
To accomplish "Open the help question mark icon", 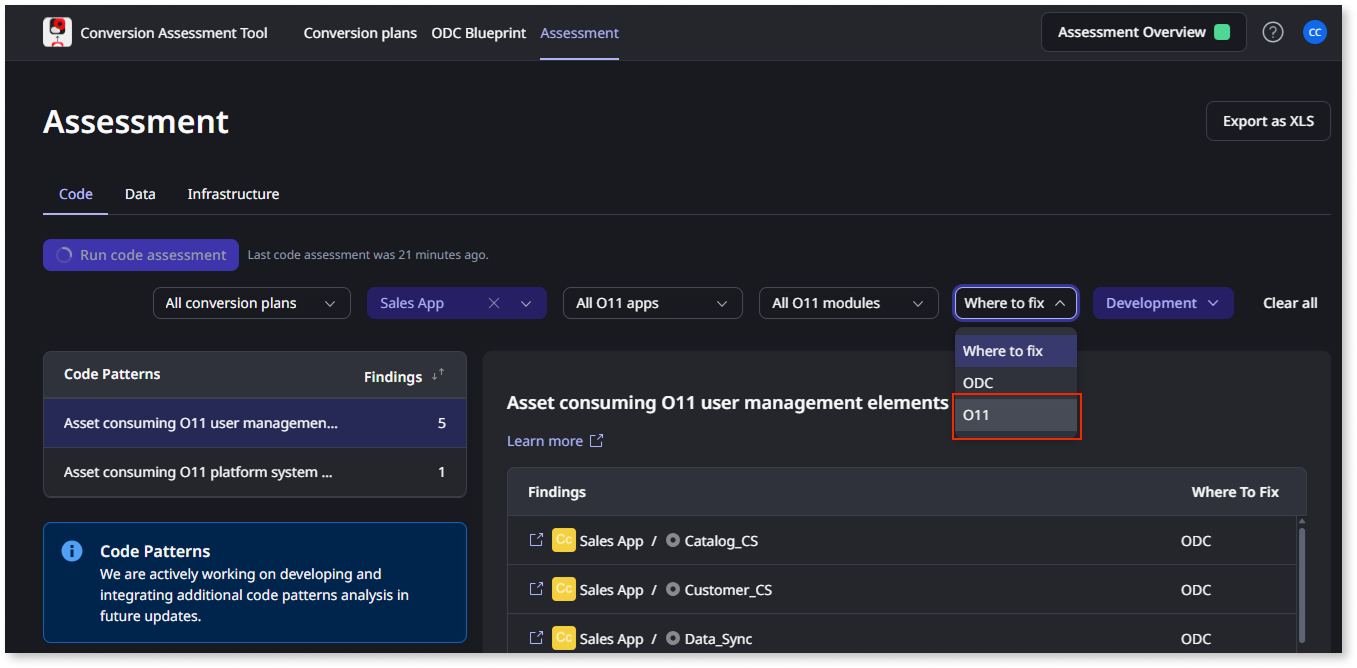I will click(1272, 32).
